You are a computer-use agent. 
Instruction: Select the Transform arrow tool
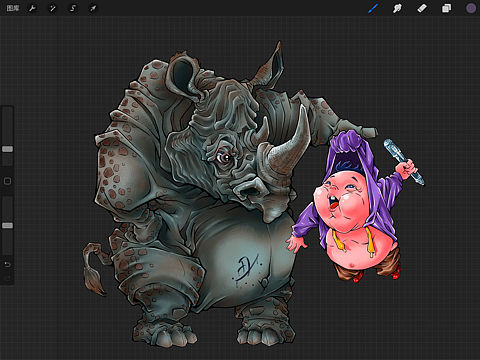click(93, 8)
